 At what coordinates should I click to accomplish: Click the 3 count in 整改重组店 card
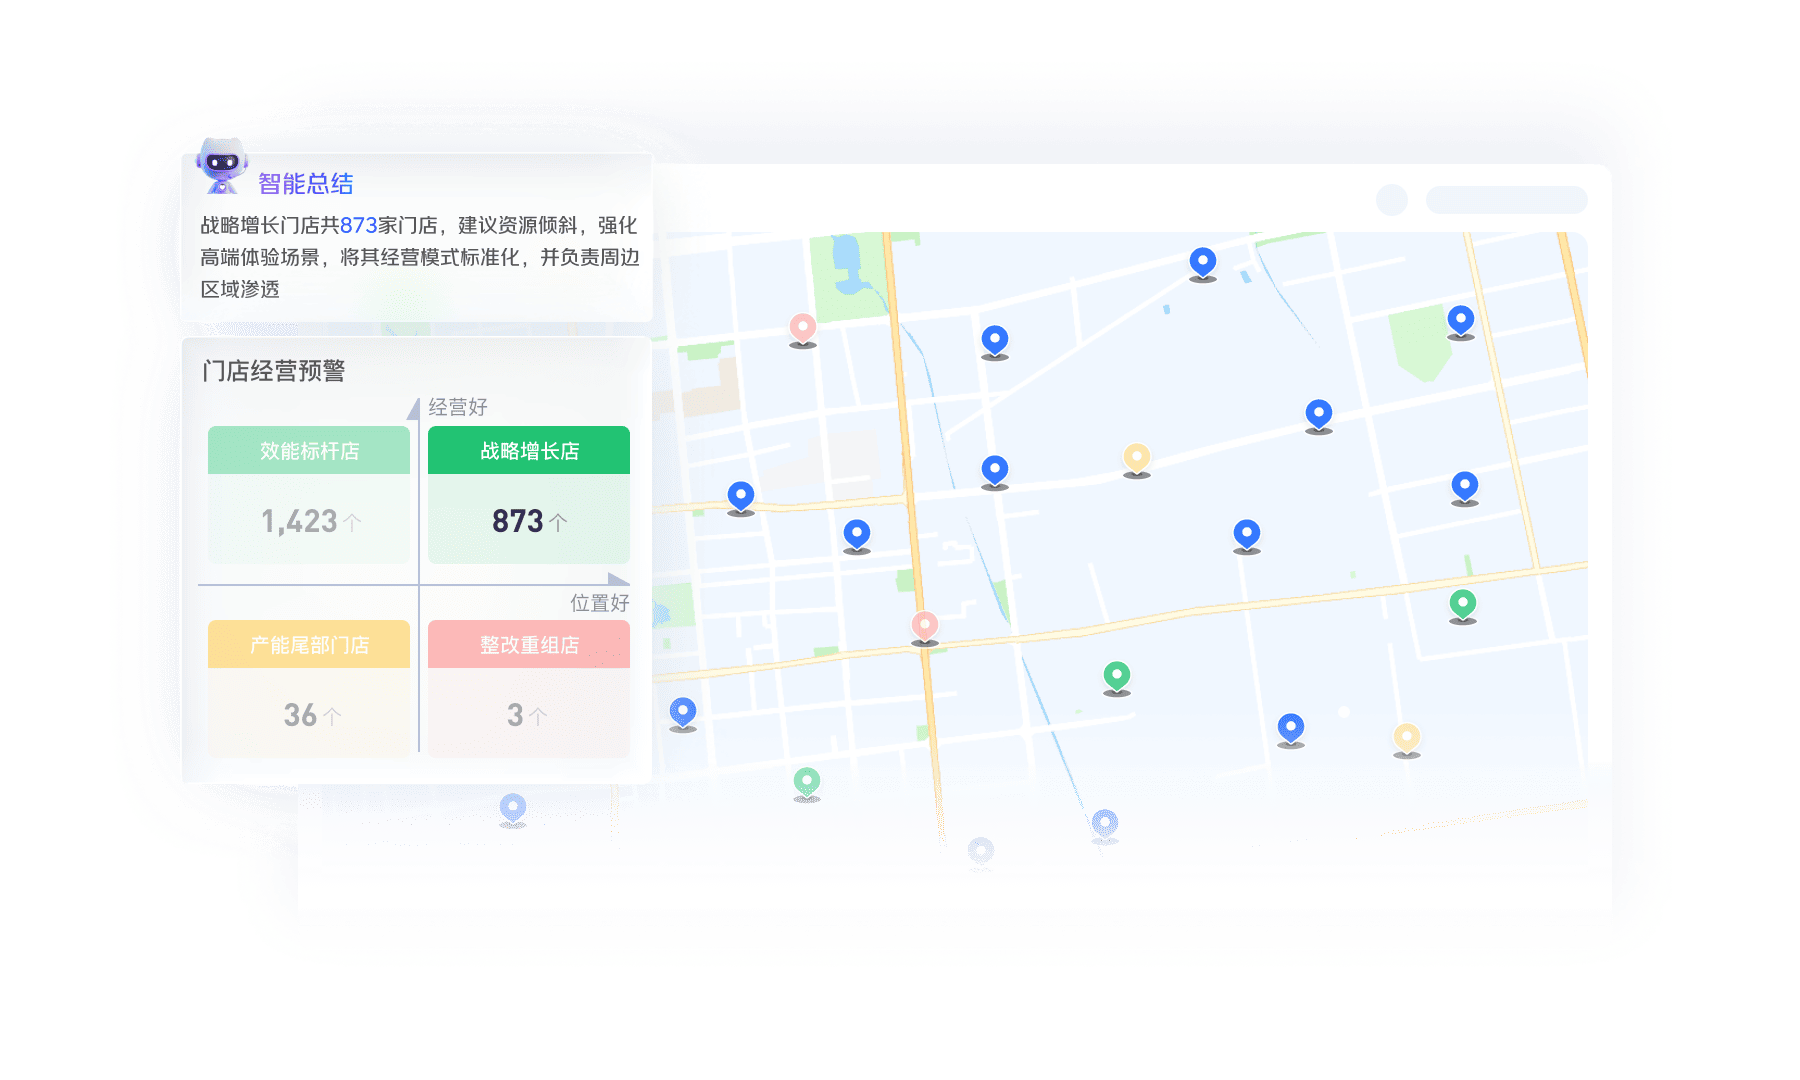[x=515, y=715]
